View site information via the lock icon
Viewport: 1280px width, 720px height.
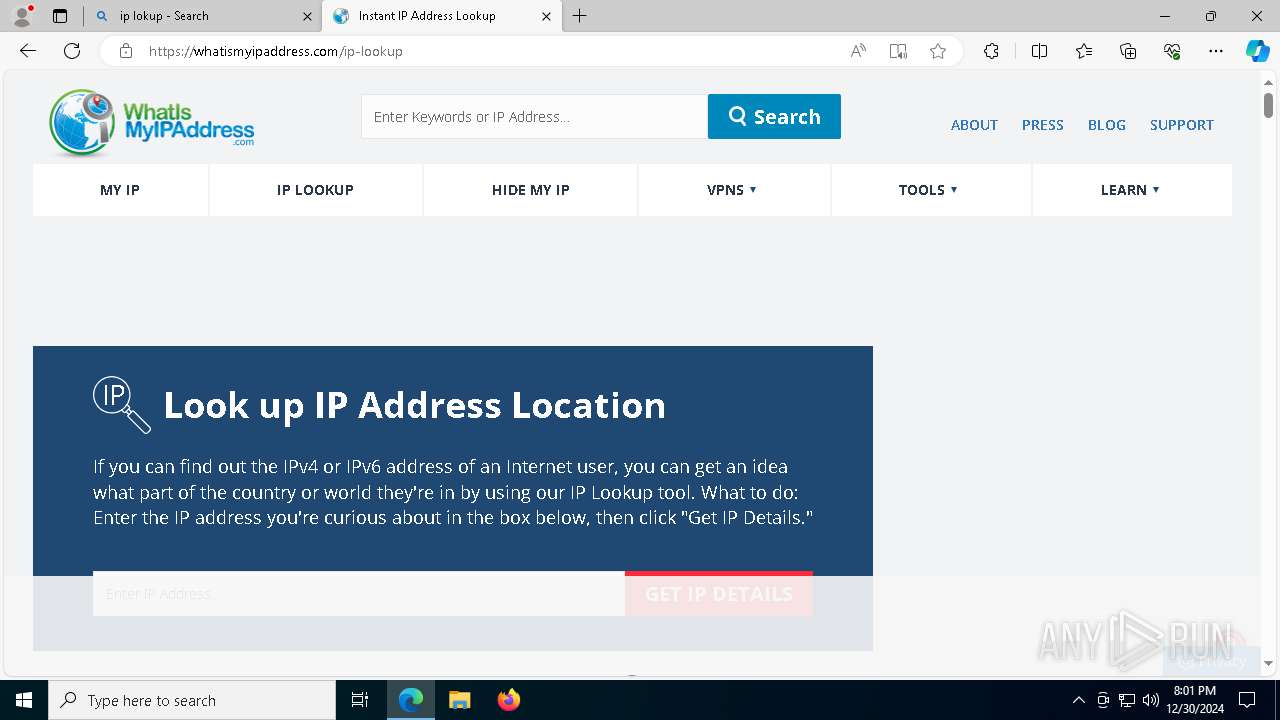pyautogui.click(x=126, y=51)
